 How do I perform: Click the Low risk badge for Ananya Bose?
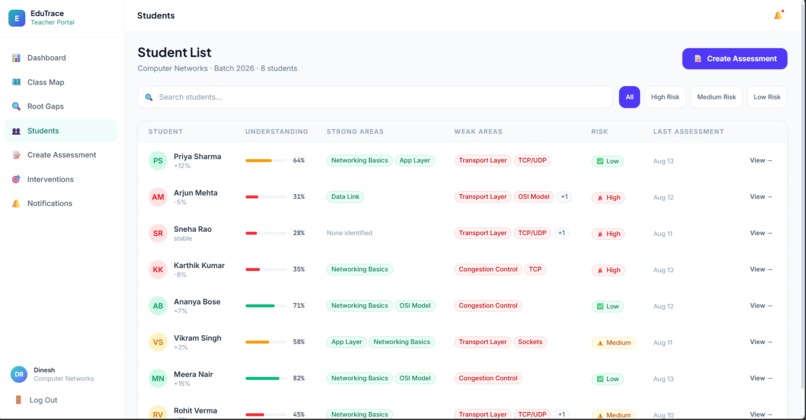tap(608, 306)
